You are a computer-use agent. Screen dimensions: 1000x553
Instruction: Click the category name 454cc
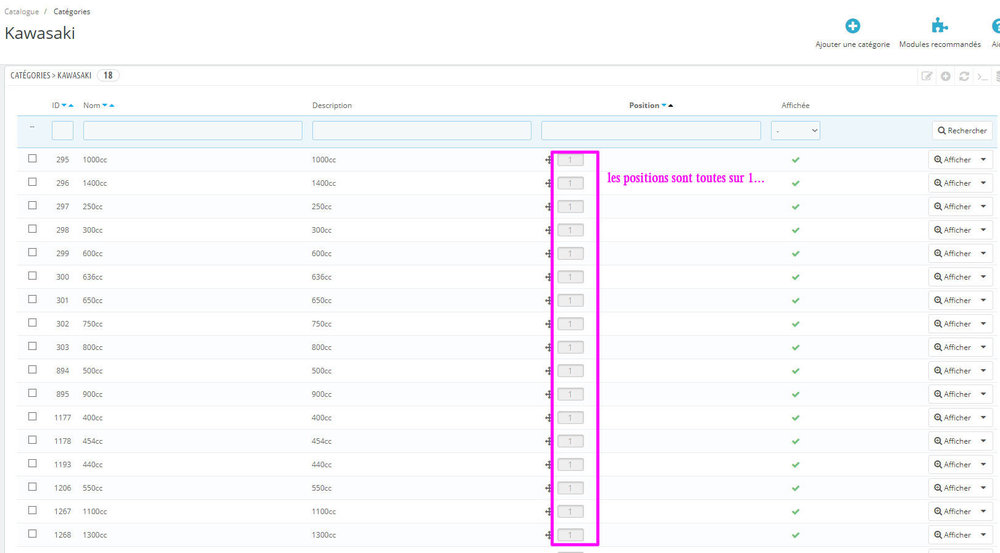click(92, 441)
